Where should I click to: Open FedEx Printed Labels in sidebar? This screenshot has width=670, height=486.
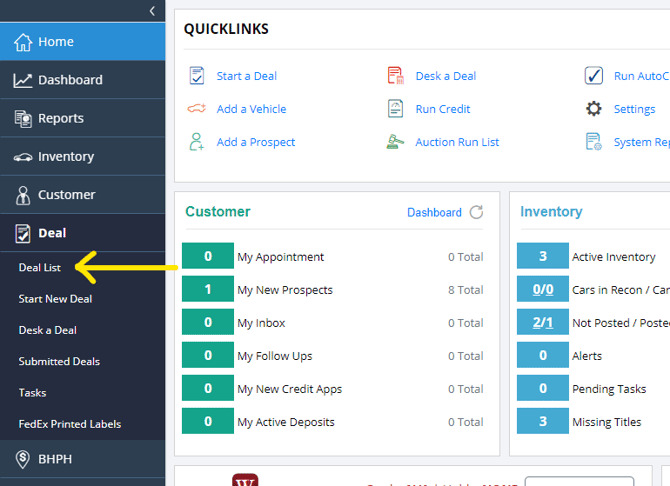70,424
